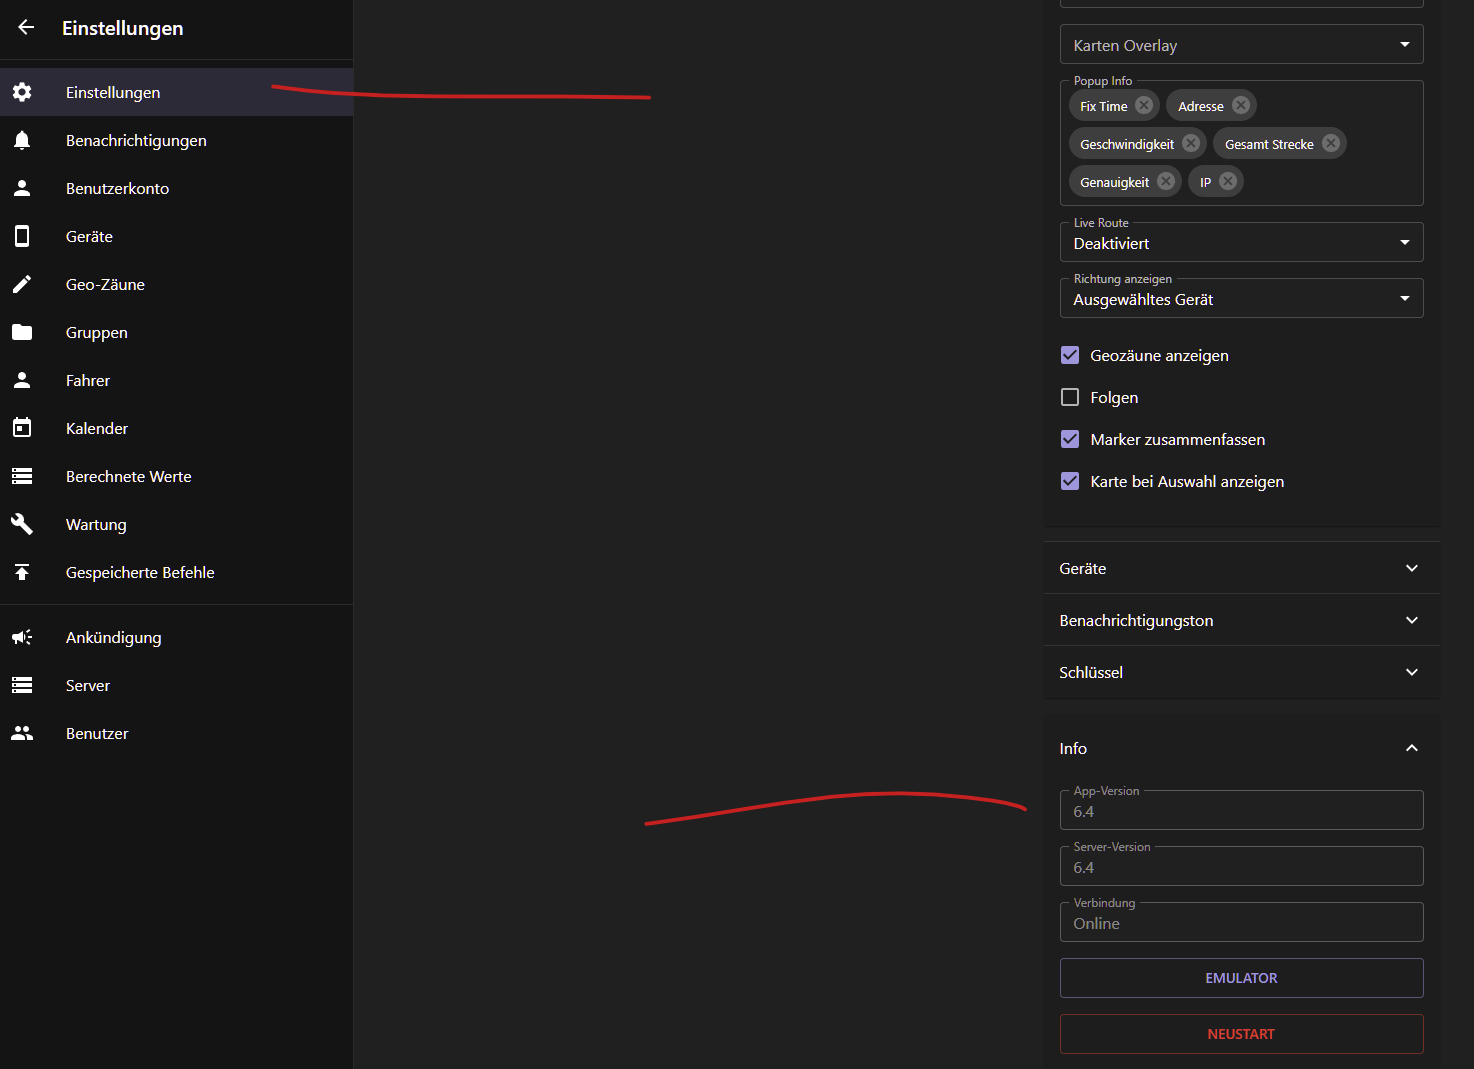Remove the Genauigkeit chip
Viewport: 1474px width, 1069px height.
click(x=1166, y=181)
